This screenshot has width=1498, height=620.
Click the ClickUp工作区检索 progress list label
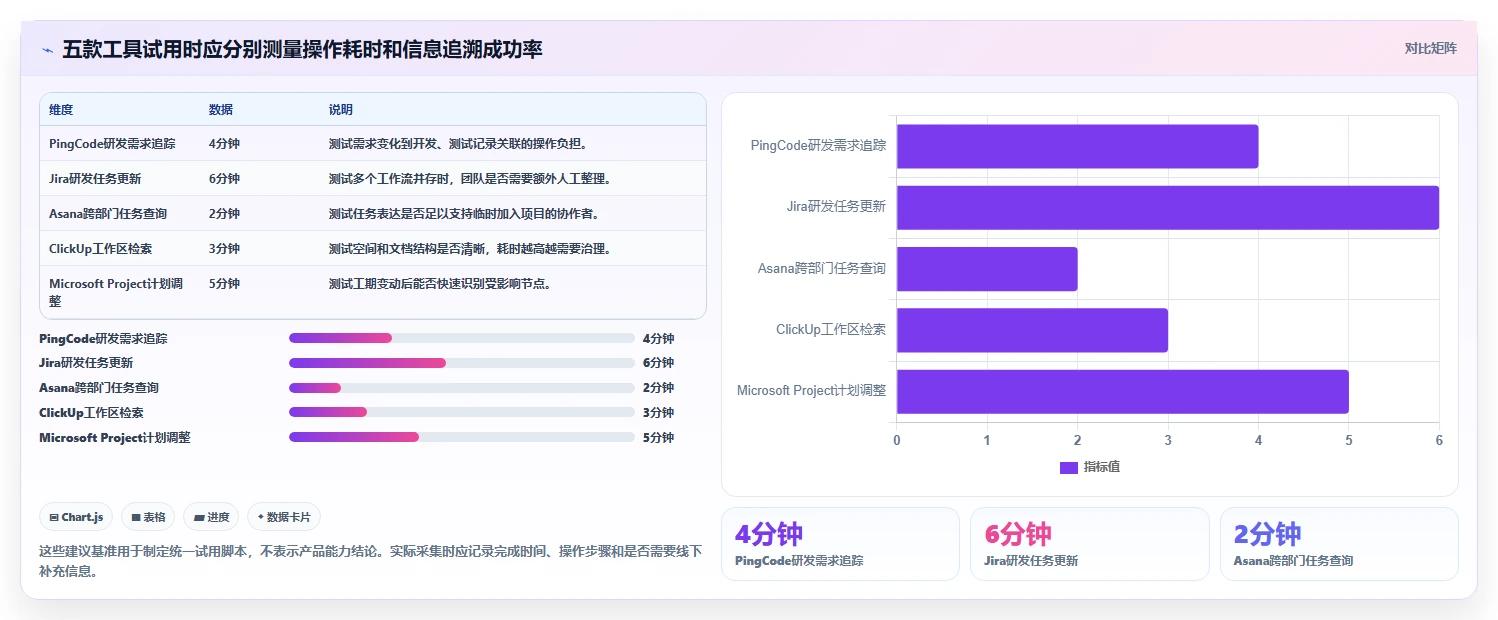92,412
